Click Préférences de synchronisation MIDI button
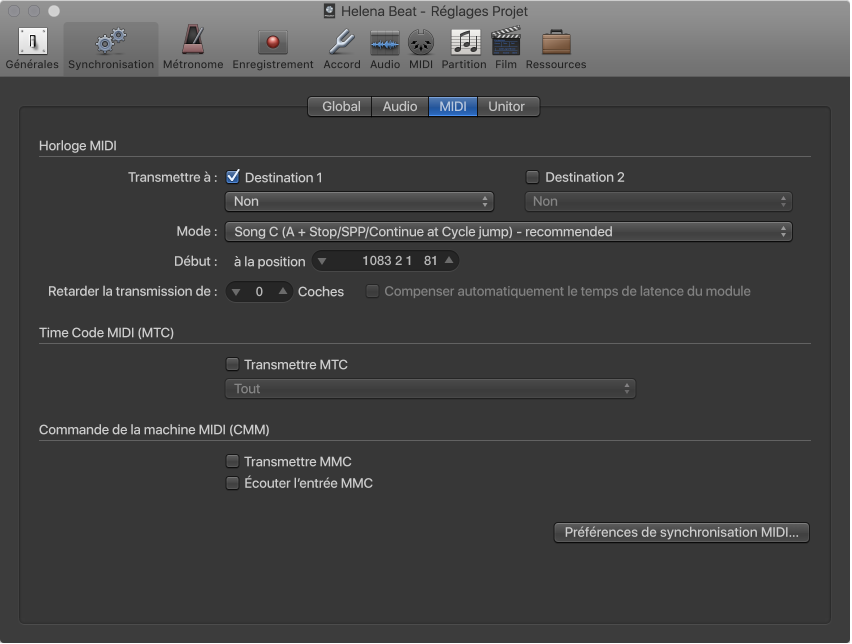The height and width of the screenshot is (644, 852). tap(681, 533)
